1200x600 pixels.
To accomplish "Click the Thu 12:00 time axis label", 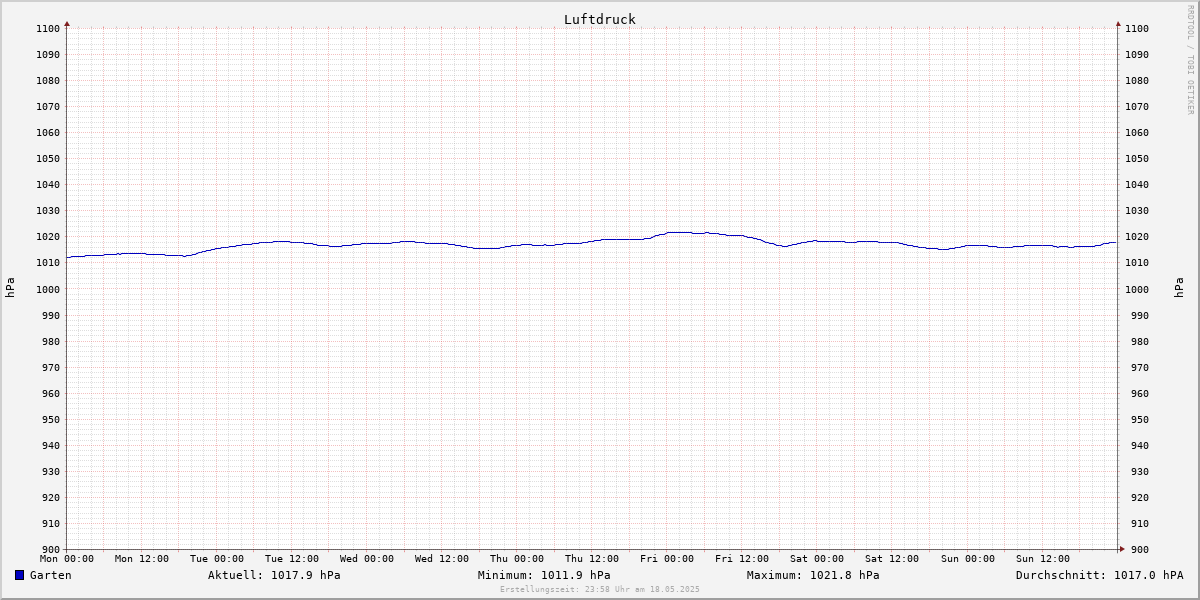I will click(x=592, y=559).
